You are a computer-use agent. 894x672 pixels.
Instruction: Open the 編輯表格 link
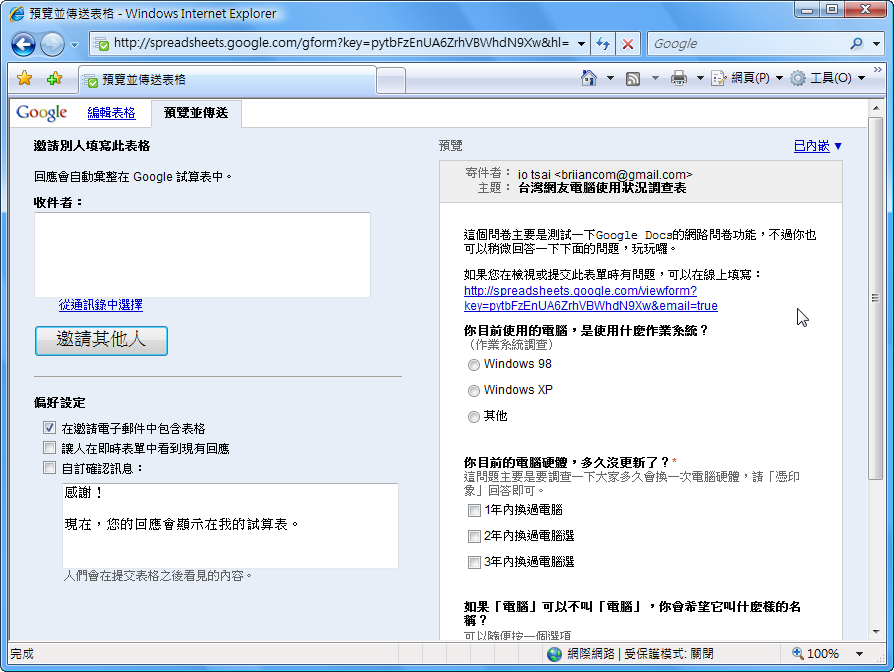point(111,113)
